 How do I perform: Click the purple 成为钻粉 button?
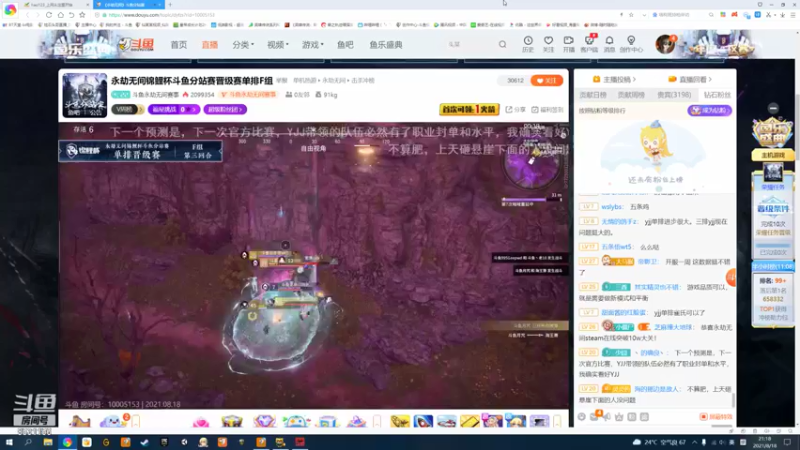click(x=709, y=110)
